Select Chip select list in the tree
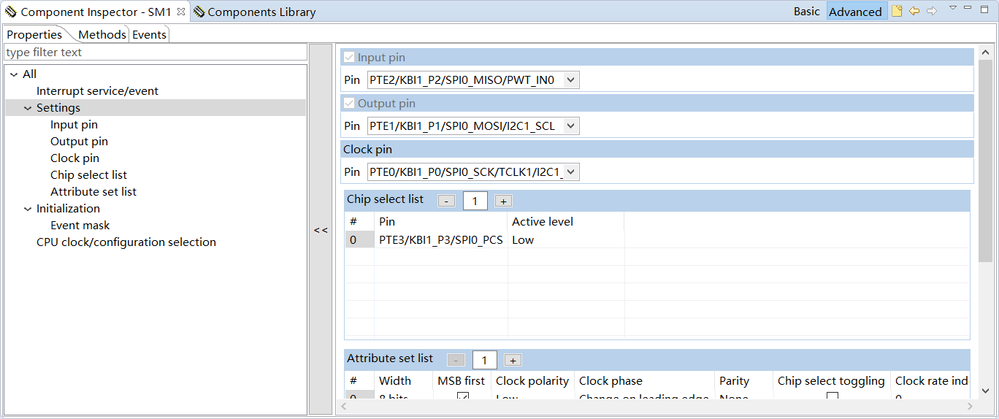 [89, 174]
